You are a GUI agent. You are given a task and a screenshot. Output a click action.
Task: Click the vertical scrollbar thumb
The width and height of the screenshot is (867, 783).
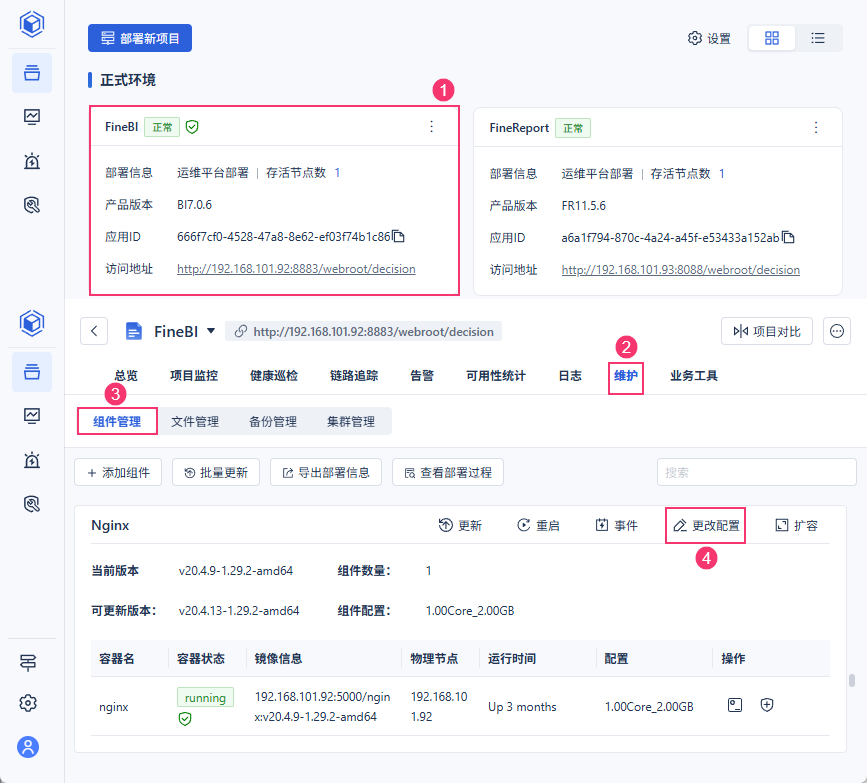click(852, 680)
